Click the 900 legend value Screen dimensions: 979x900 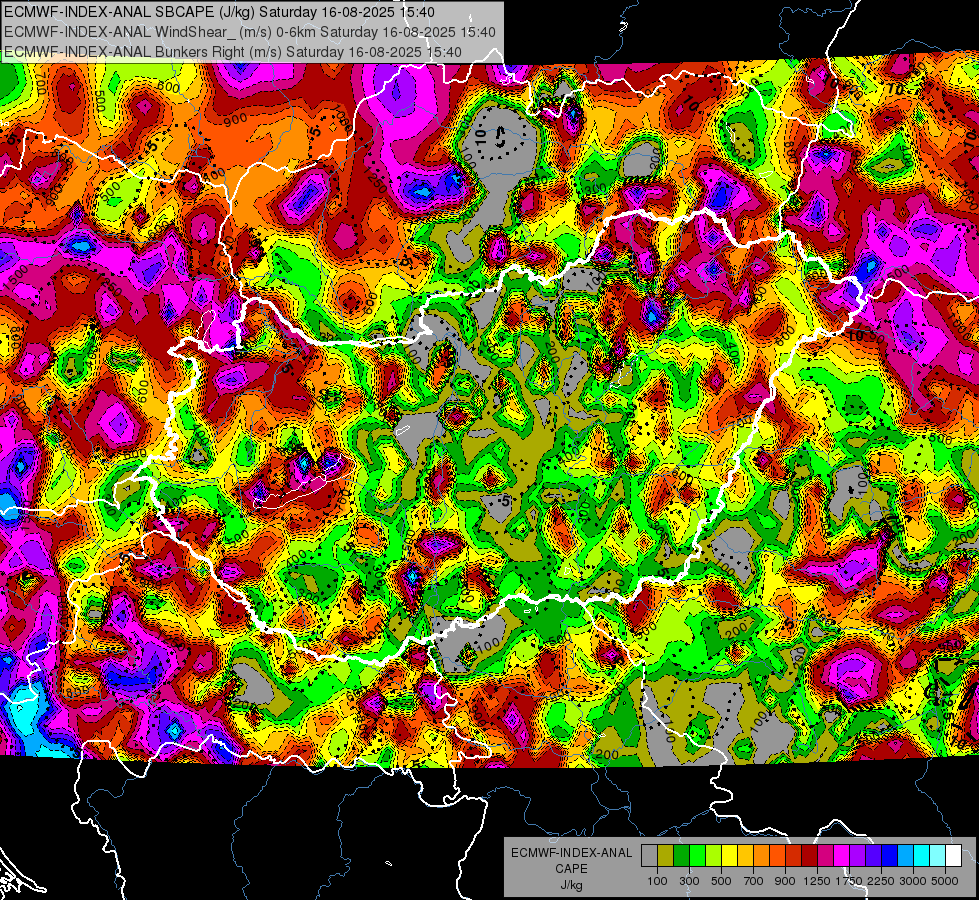(x=785, y=881)
